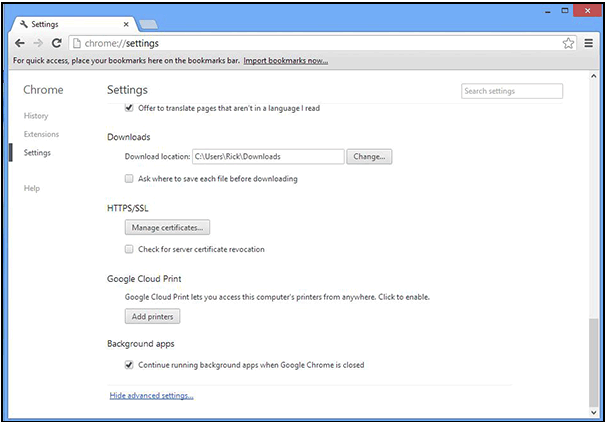Screen dimensions: 611x422
Task: Bookmark this page with the star icon
Action: pos(568,43)
